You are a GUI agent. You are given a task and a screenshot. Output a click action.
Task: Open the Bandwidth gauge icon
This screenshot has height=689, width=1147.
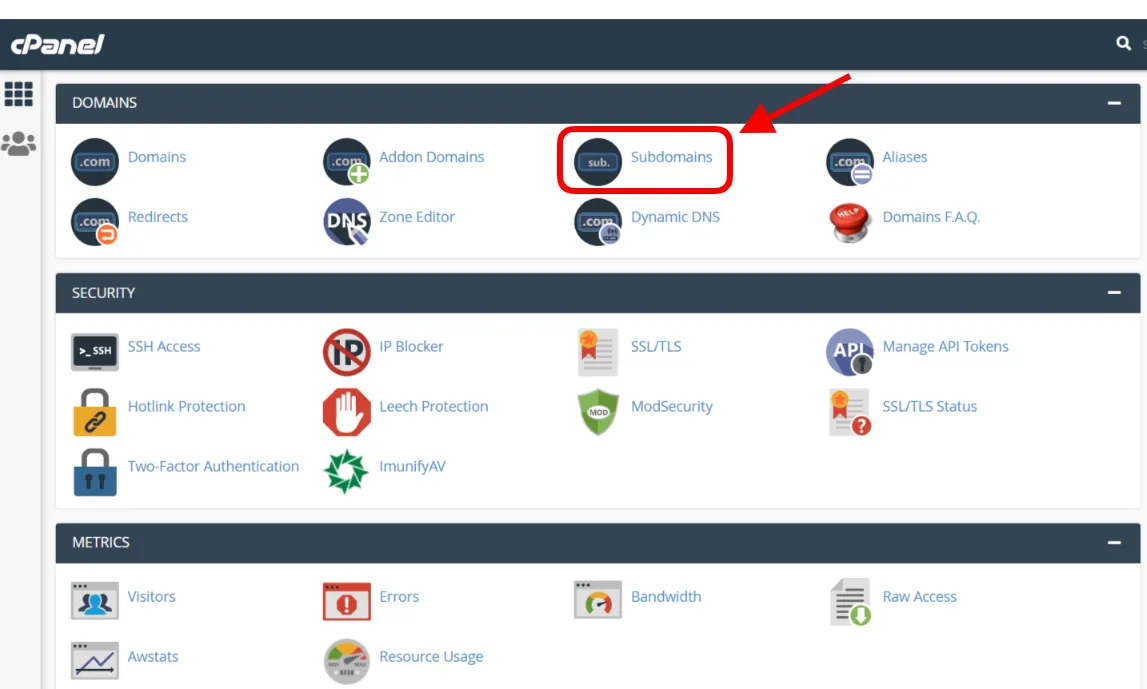(x=598, y=600)
